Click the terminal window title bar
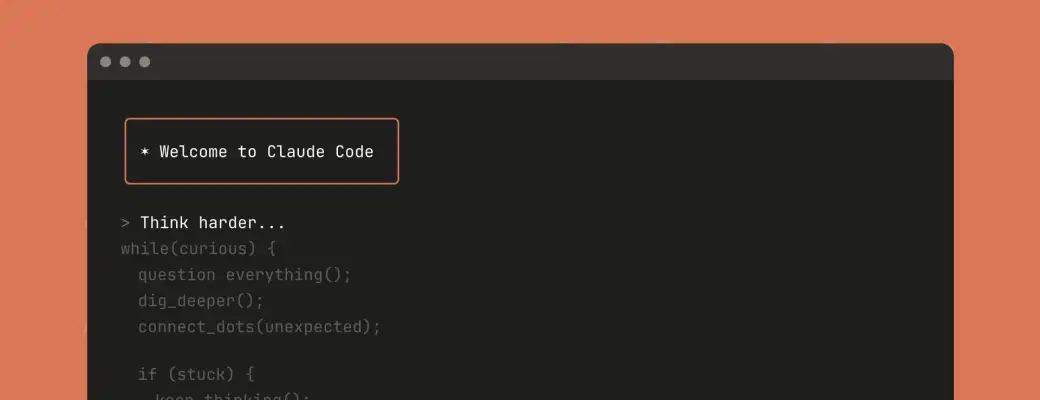This screenshot has height=400, width=1040. click(520, 62)
